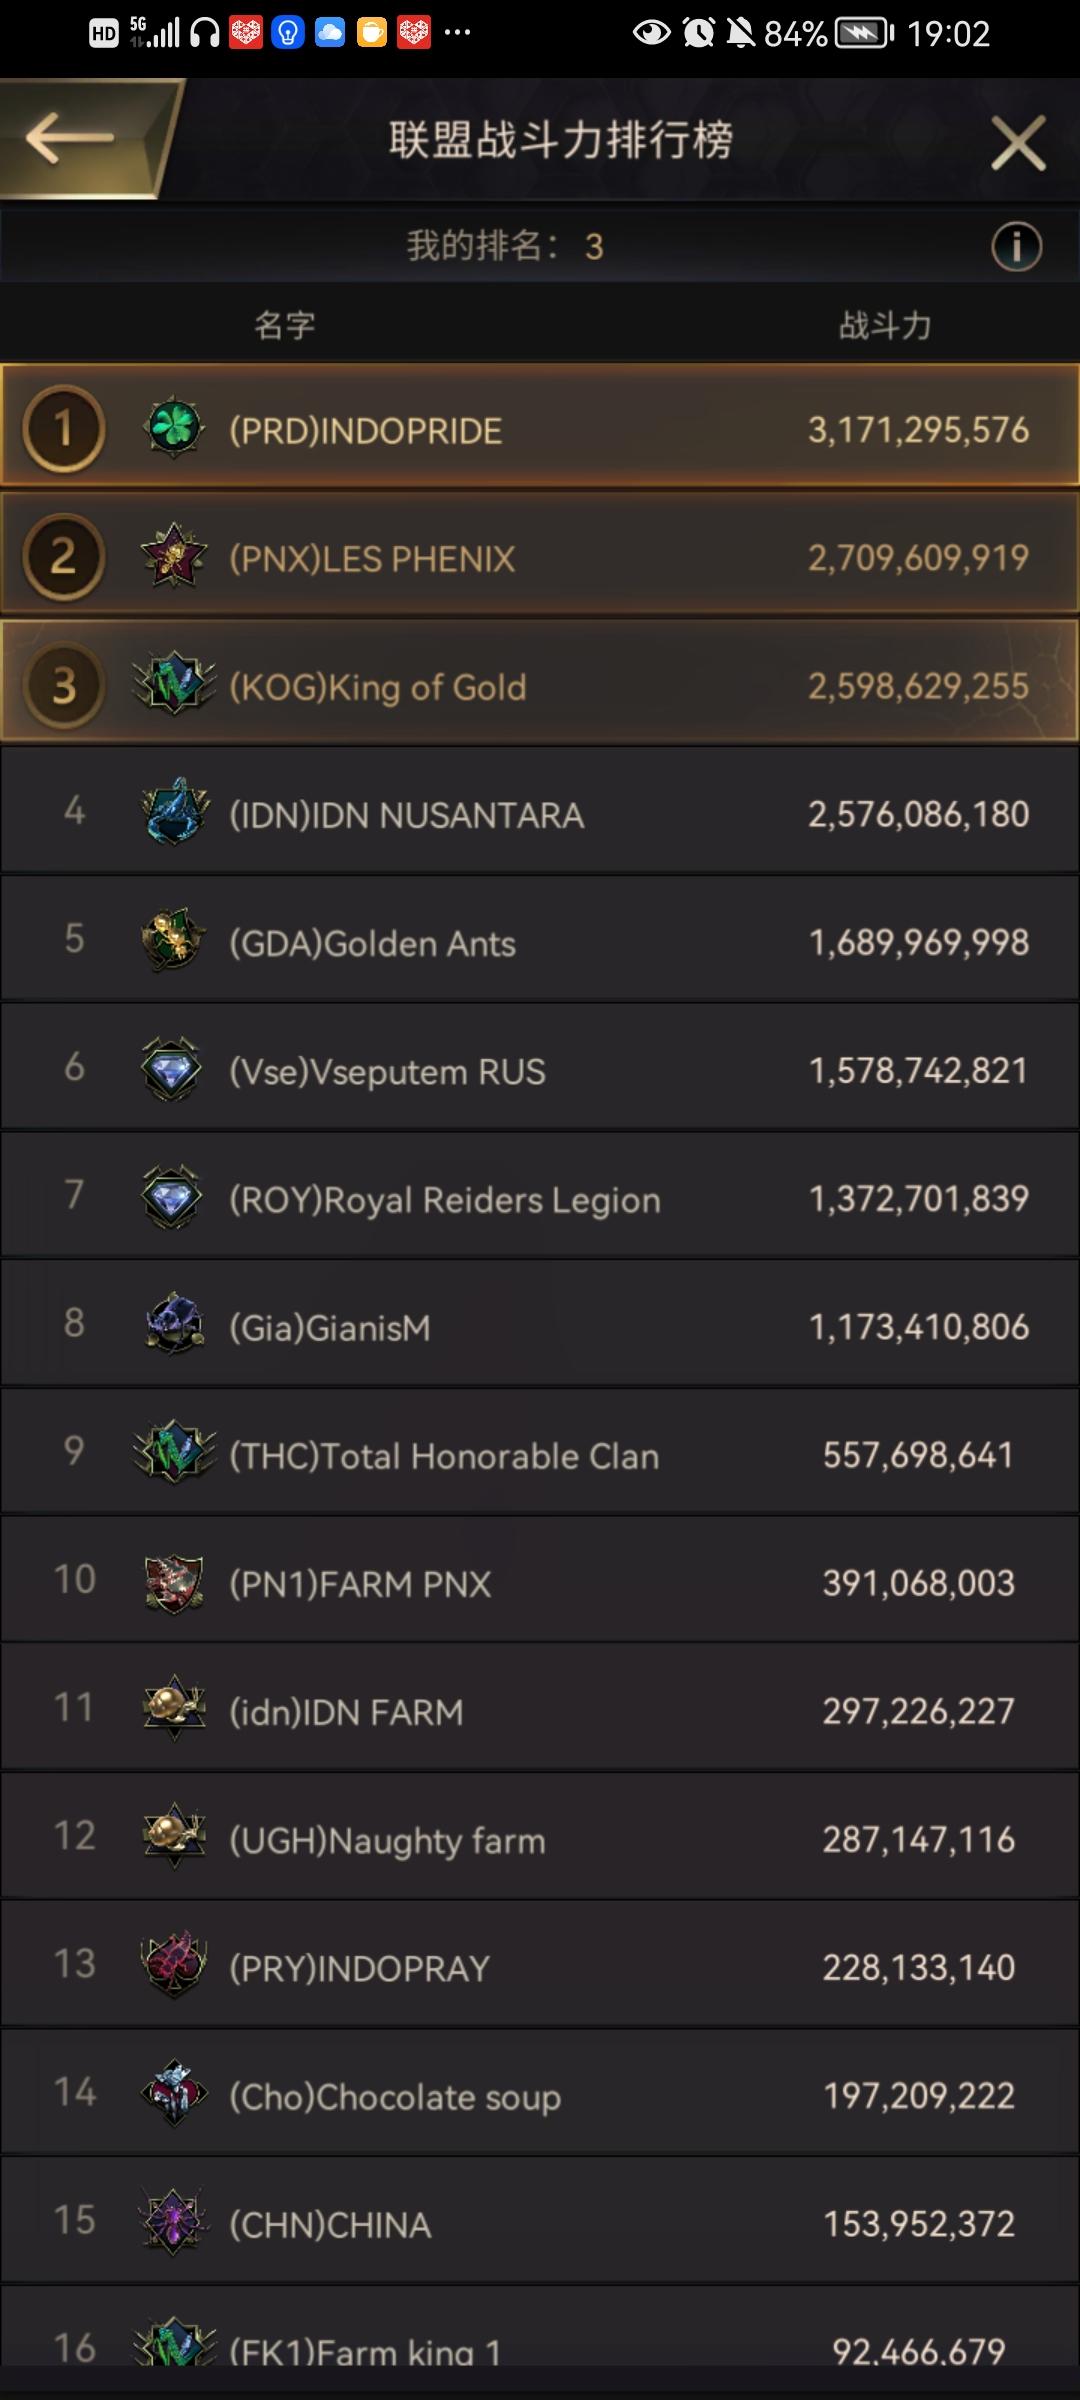Tap the purple spider emblem of CHINA
The image size is (1080, 2400).
point(174,2222)
